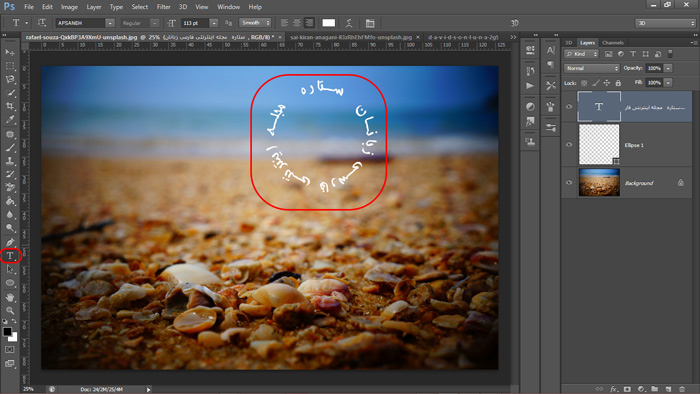The image size is (700, 394).
Task: Switch to sai-kiran-anagani document tab
Action: (351, 37)
